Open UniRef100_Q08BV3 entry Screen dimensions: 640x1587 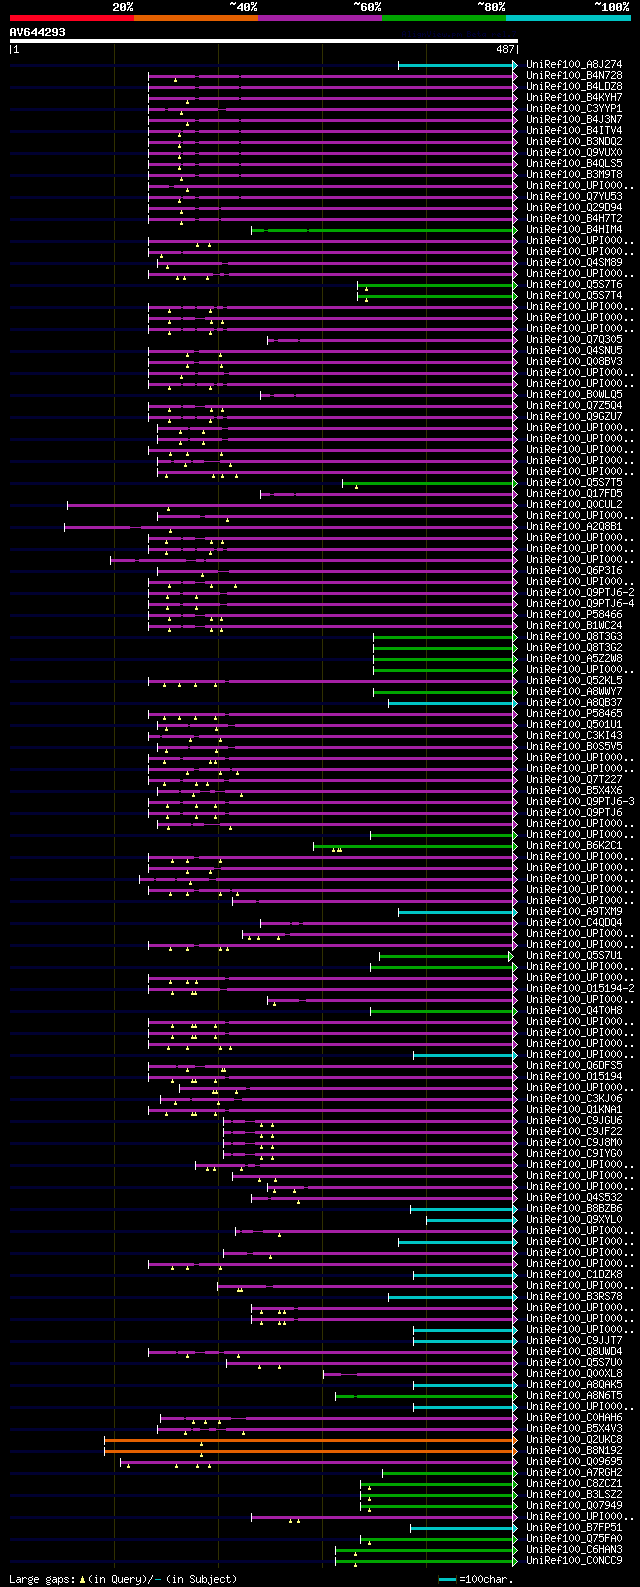pos(574,362)
